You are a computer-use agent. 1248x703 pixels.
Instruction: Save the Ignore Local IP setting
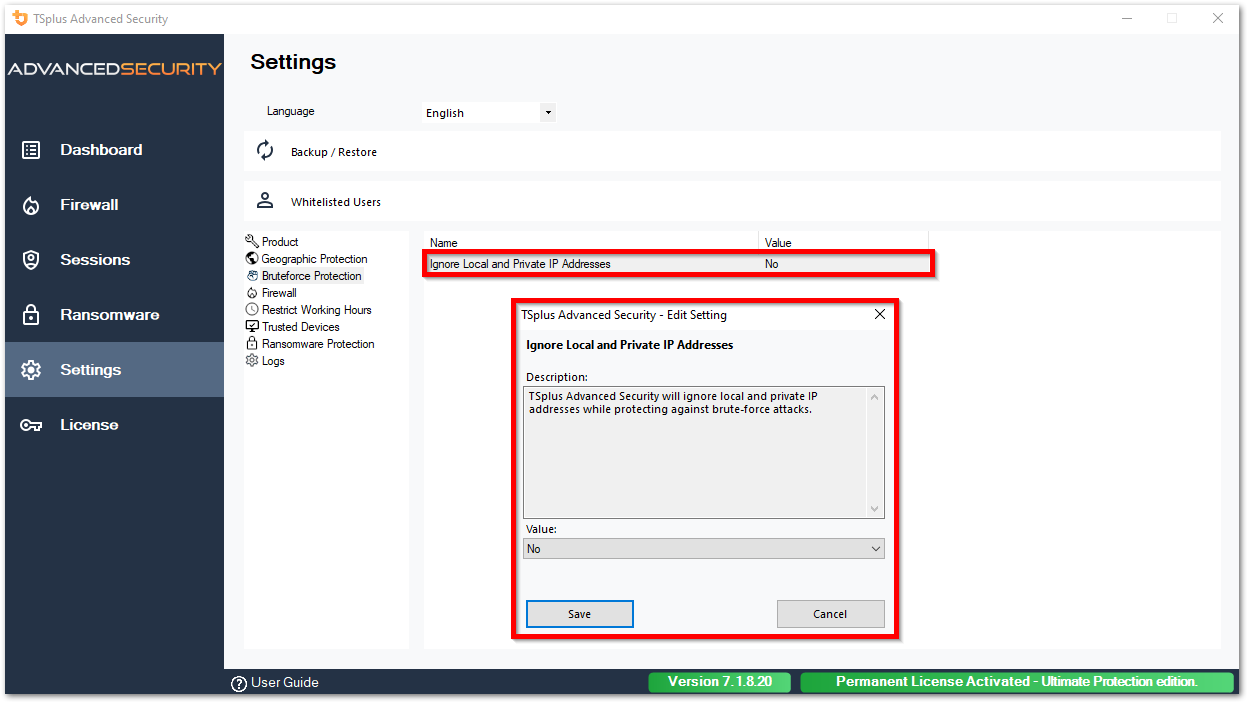pyautogui.click(x=579, y=613)
